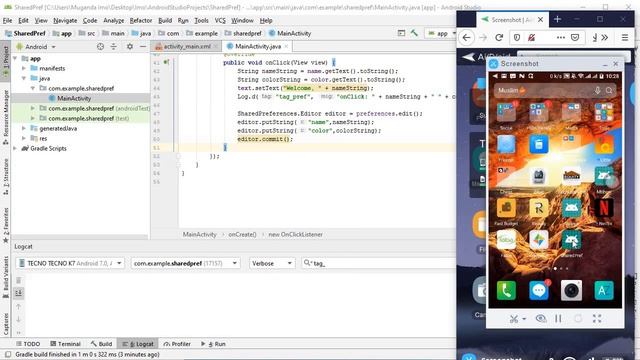This screenshot has width=640, height=360.
Task: Open the Navigate menu
Action: 65,20
